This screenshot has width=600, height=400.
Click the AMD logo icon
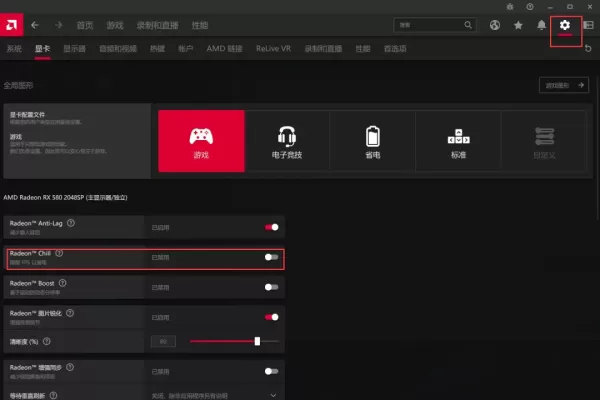11,25
